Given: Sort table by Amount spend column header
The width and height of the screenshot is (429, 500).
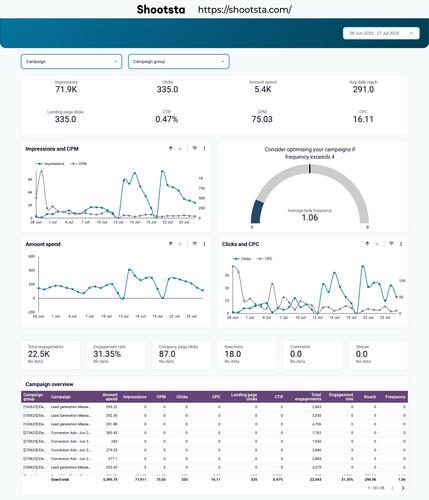Looking at the screenshot, I should 110,397.
